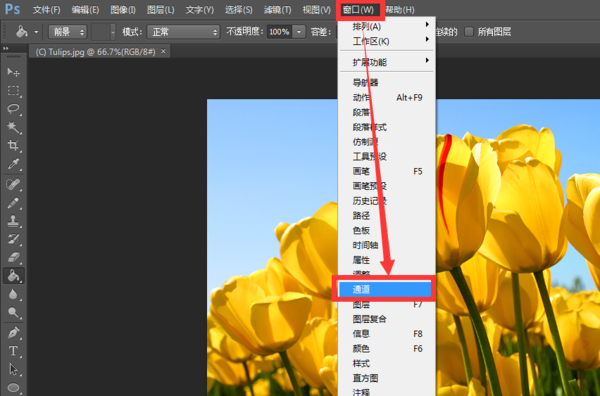Select the Eraser tool
The image size is (600, 396).
[x=13, y=257]
